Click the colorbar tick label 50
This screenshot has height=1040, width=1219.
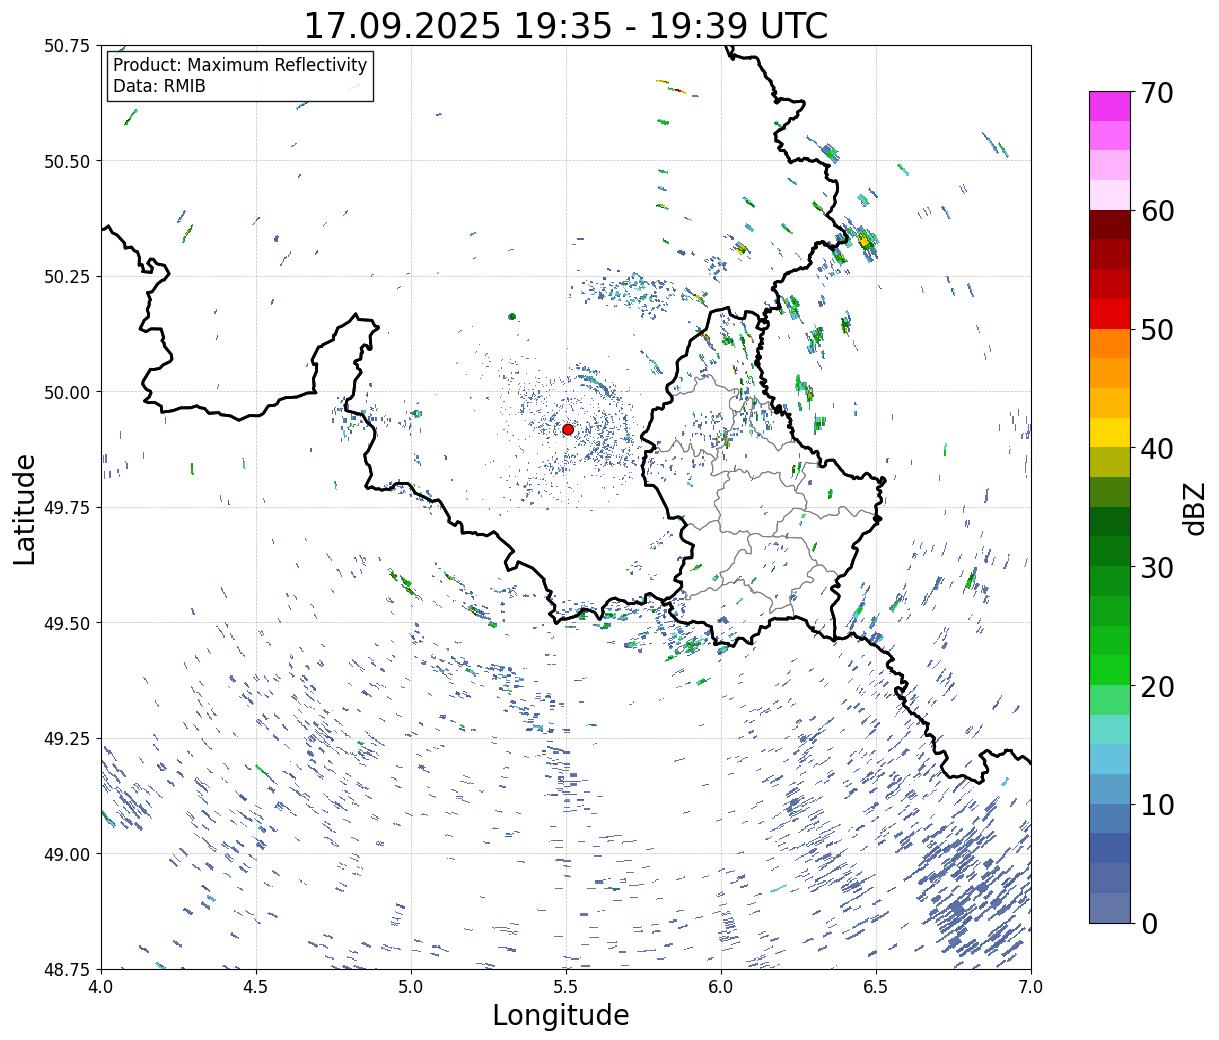pos(1157,329)
